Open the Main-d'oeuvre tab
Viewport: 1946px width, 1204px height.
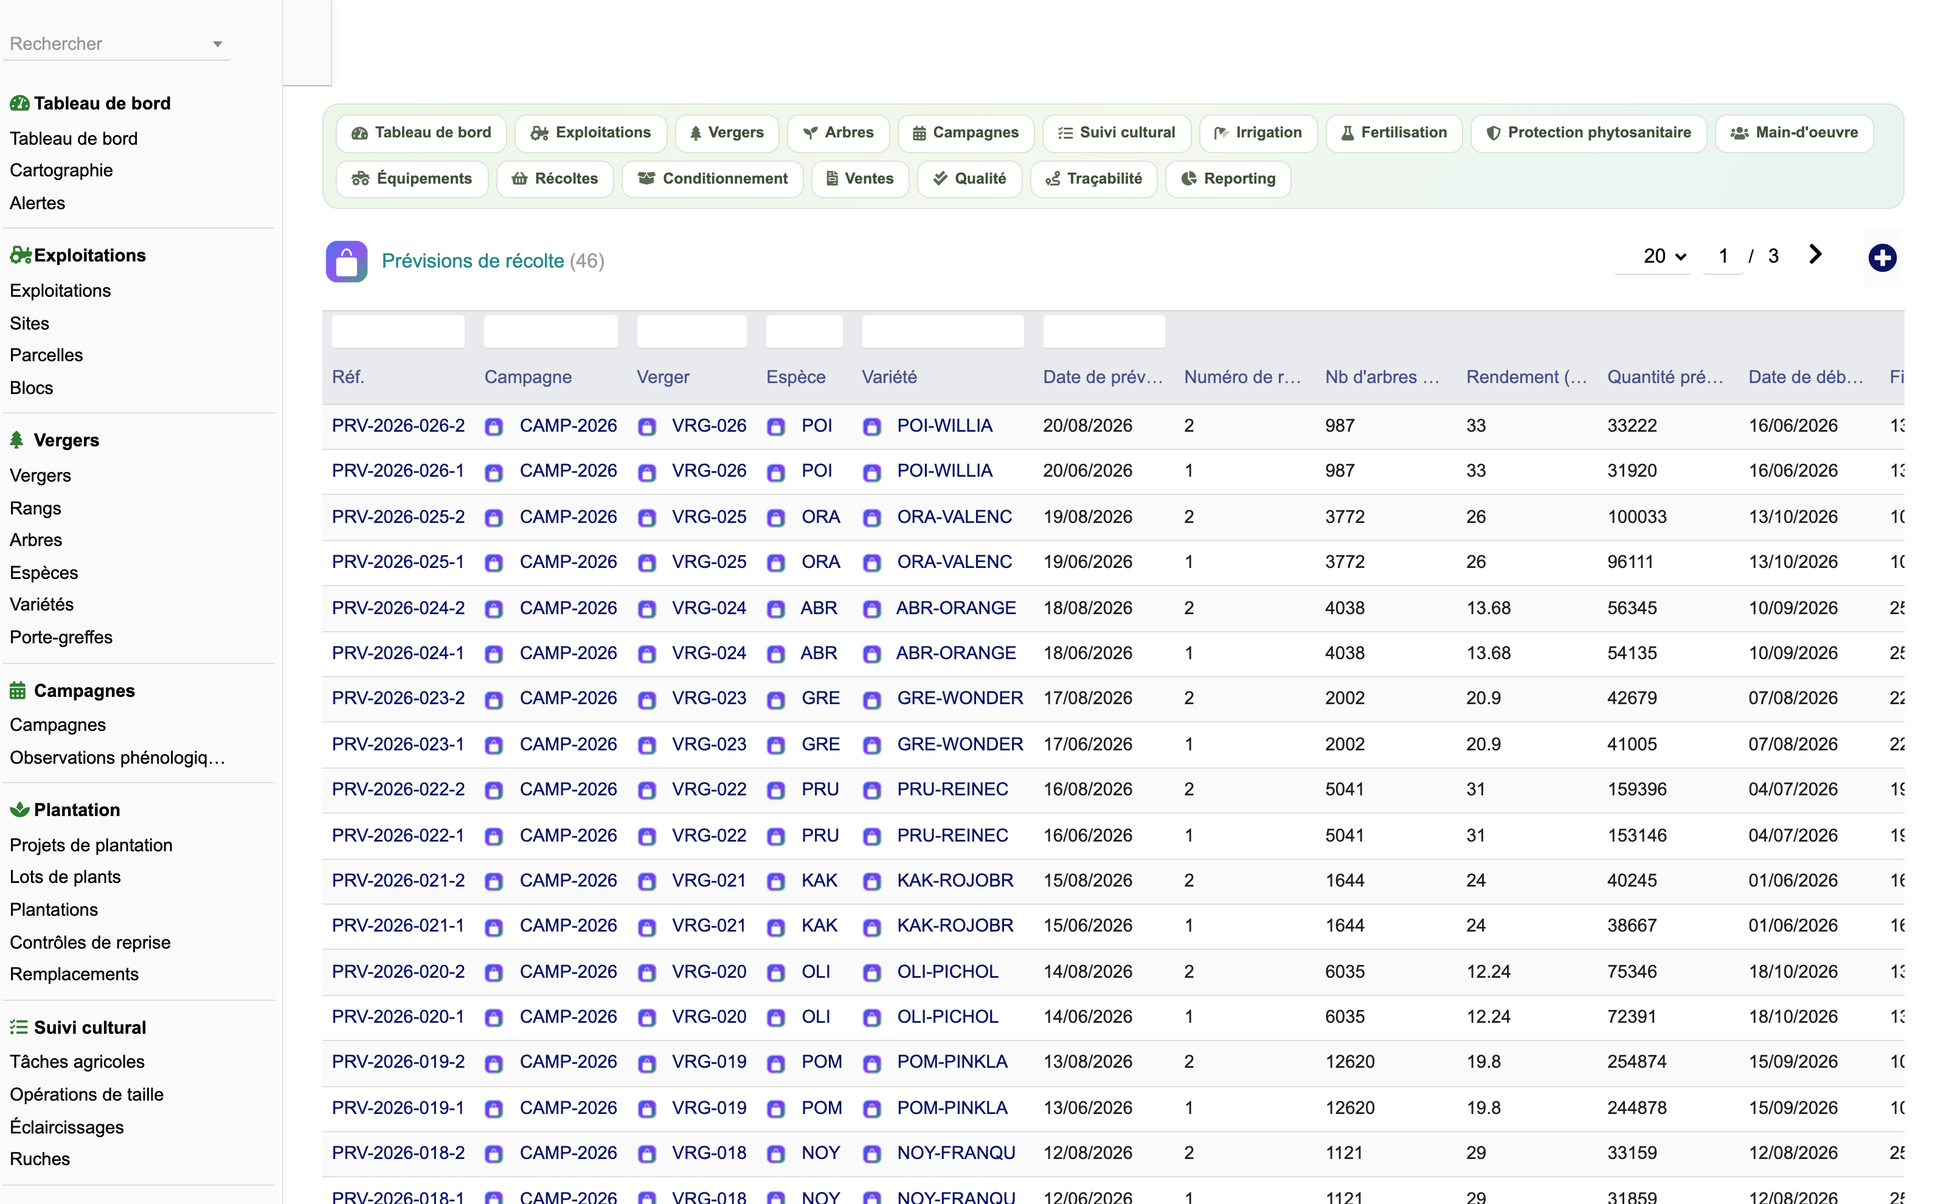(1794, 133)
